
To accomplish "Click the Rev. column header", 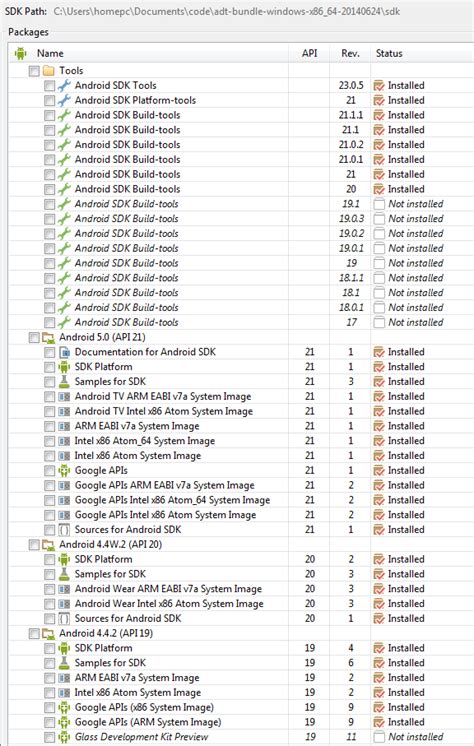I will [350, 53].
